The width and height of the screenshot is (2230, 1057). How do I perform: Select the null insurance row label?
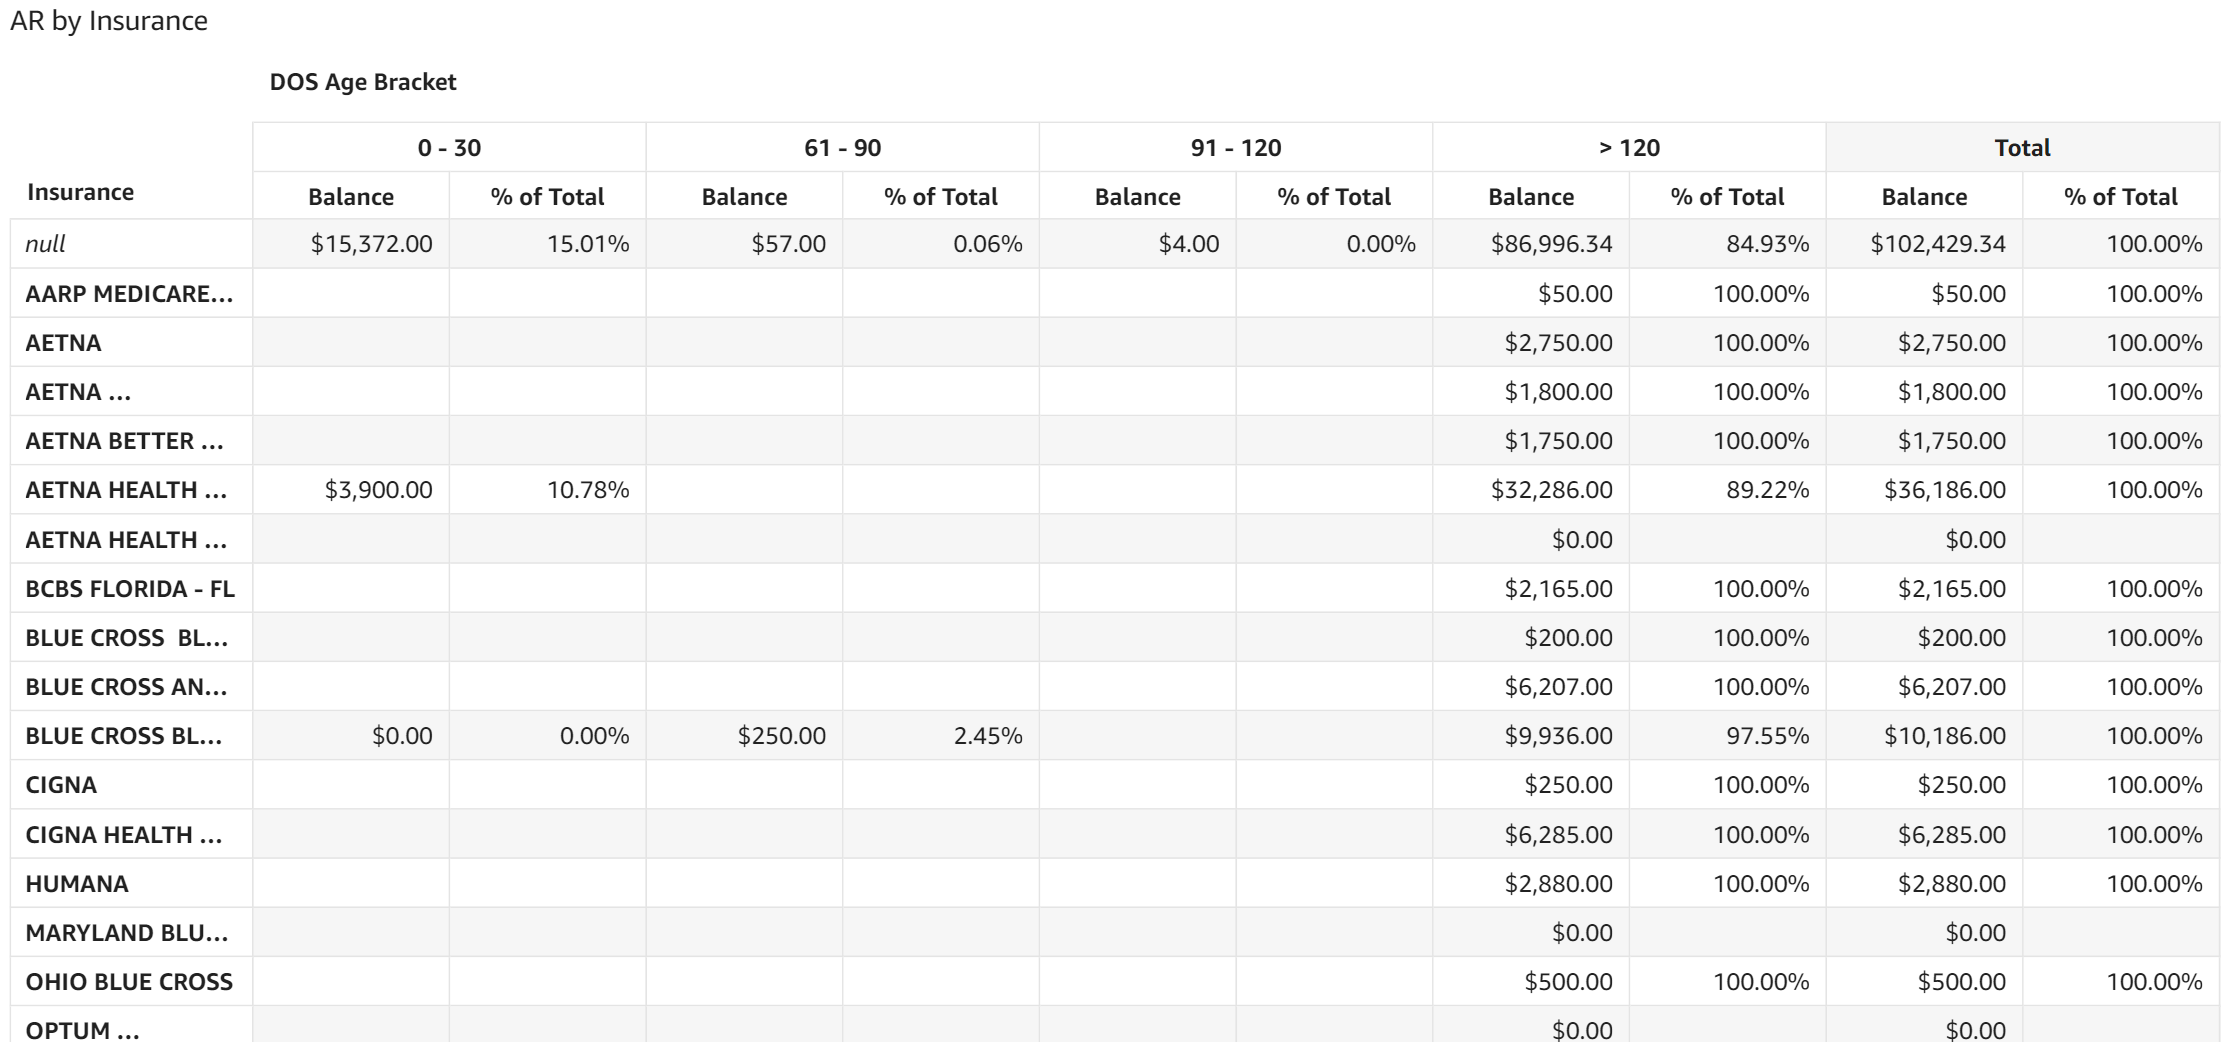(46, 244)
